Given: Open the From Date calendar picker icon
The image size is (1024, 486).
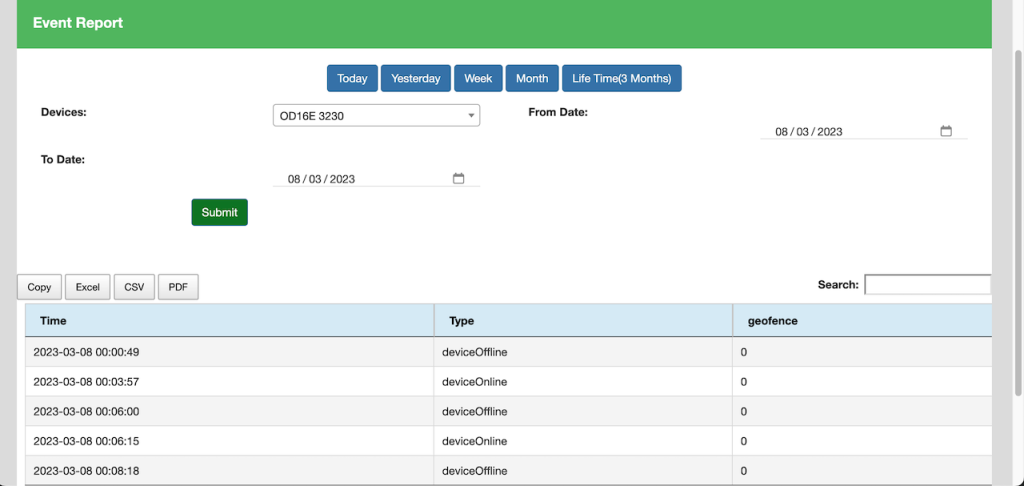Looking at the screenshot, I should (x=945, y=131).
